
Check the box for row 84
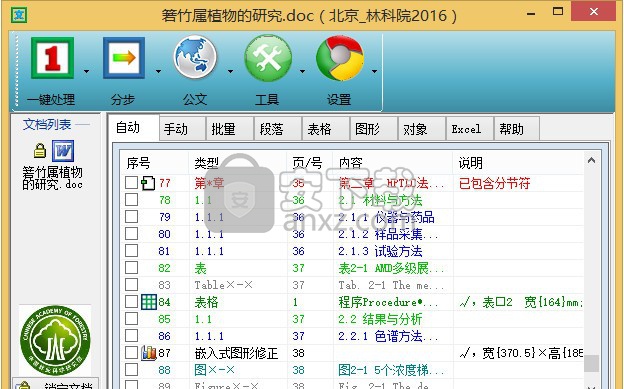click(x=131, y=301)
